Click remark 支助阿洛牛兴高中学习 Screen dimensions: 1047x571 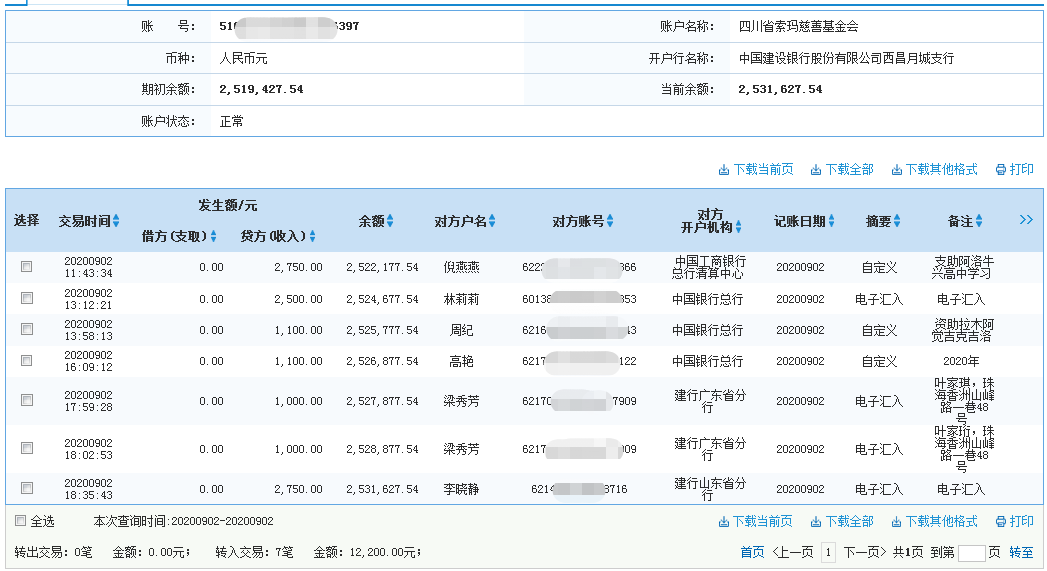pyautogui.click(x=962, y=267)
